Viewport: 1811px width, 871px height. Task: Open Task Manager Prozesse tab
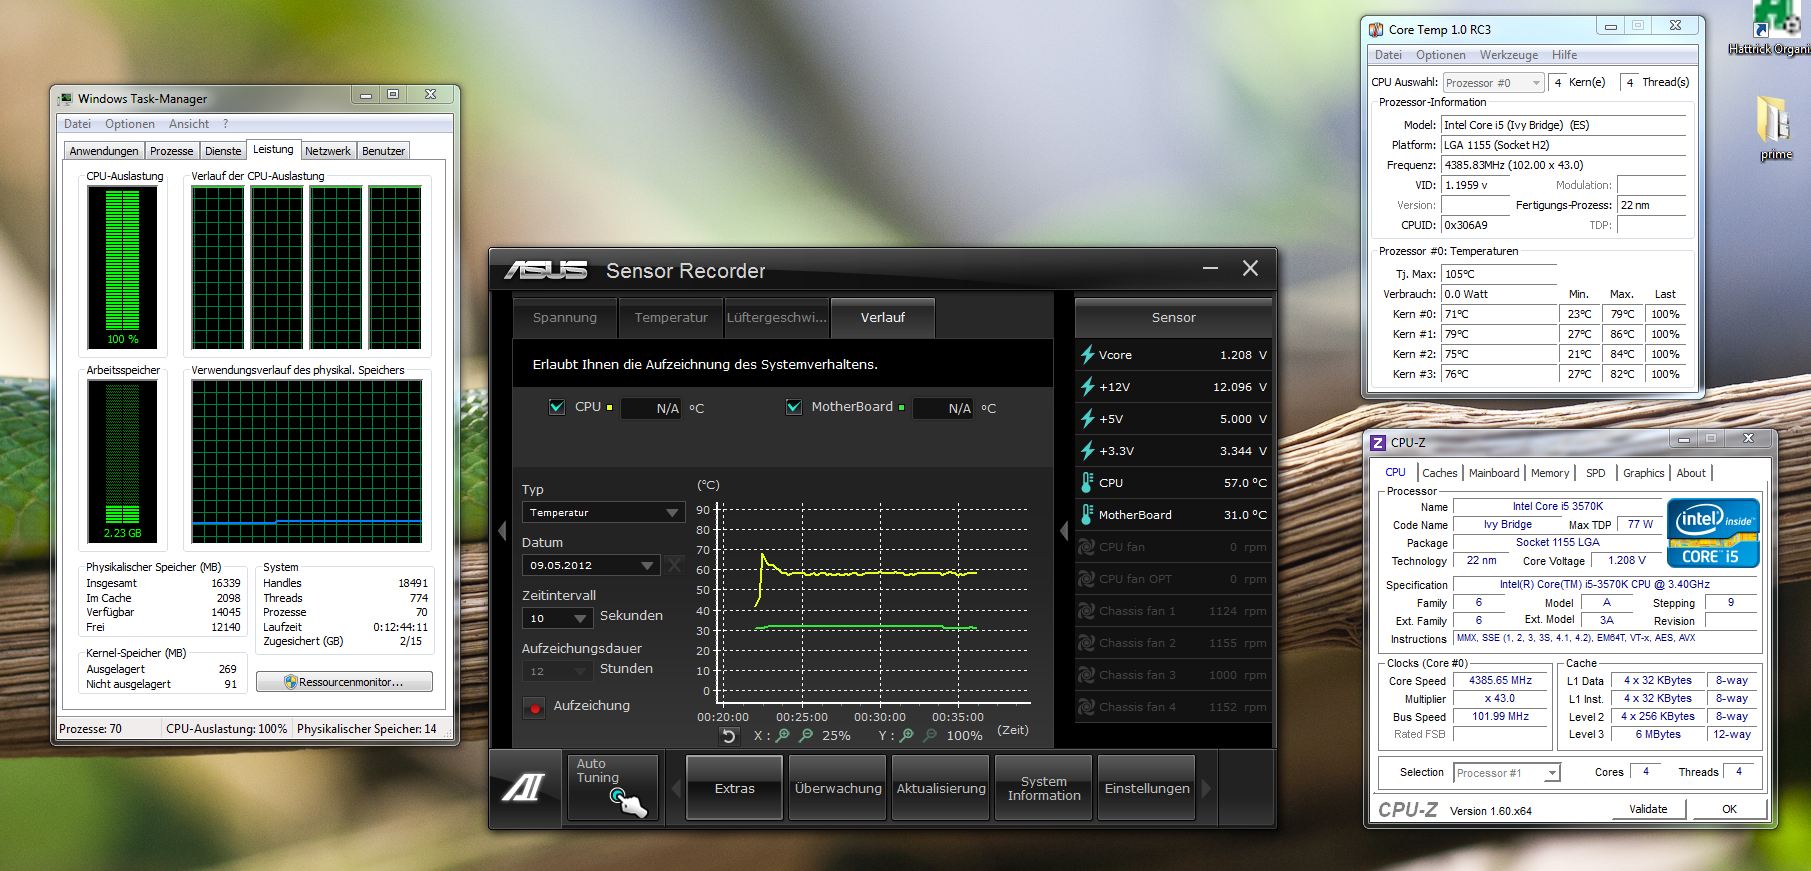172,151
